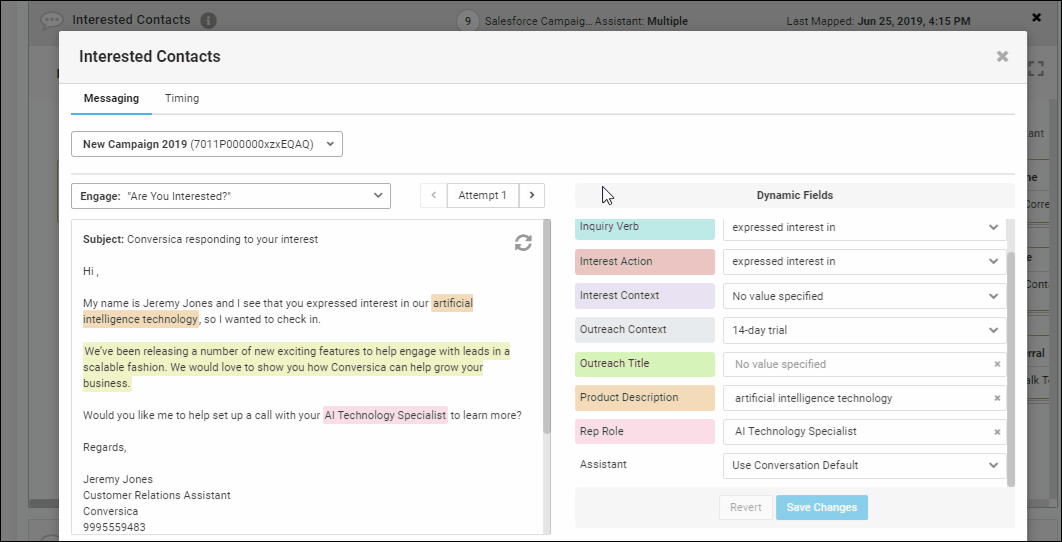Open the Outreach Context 14-day trial dropdown
The image size is (1062, 542).
point(865,330)
